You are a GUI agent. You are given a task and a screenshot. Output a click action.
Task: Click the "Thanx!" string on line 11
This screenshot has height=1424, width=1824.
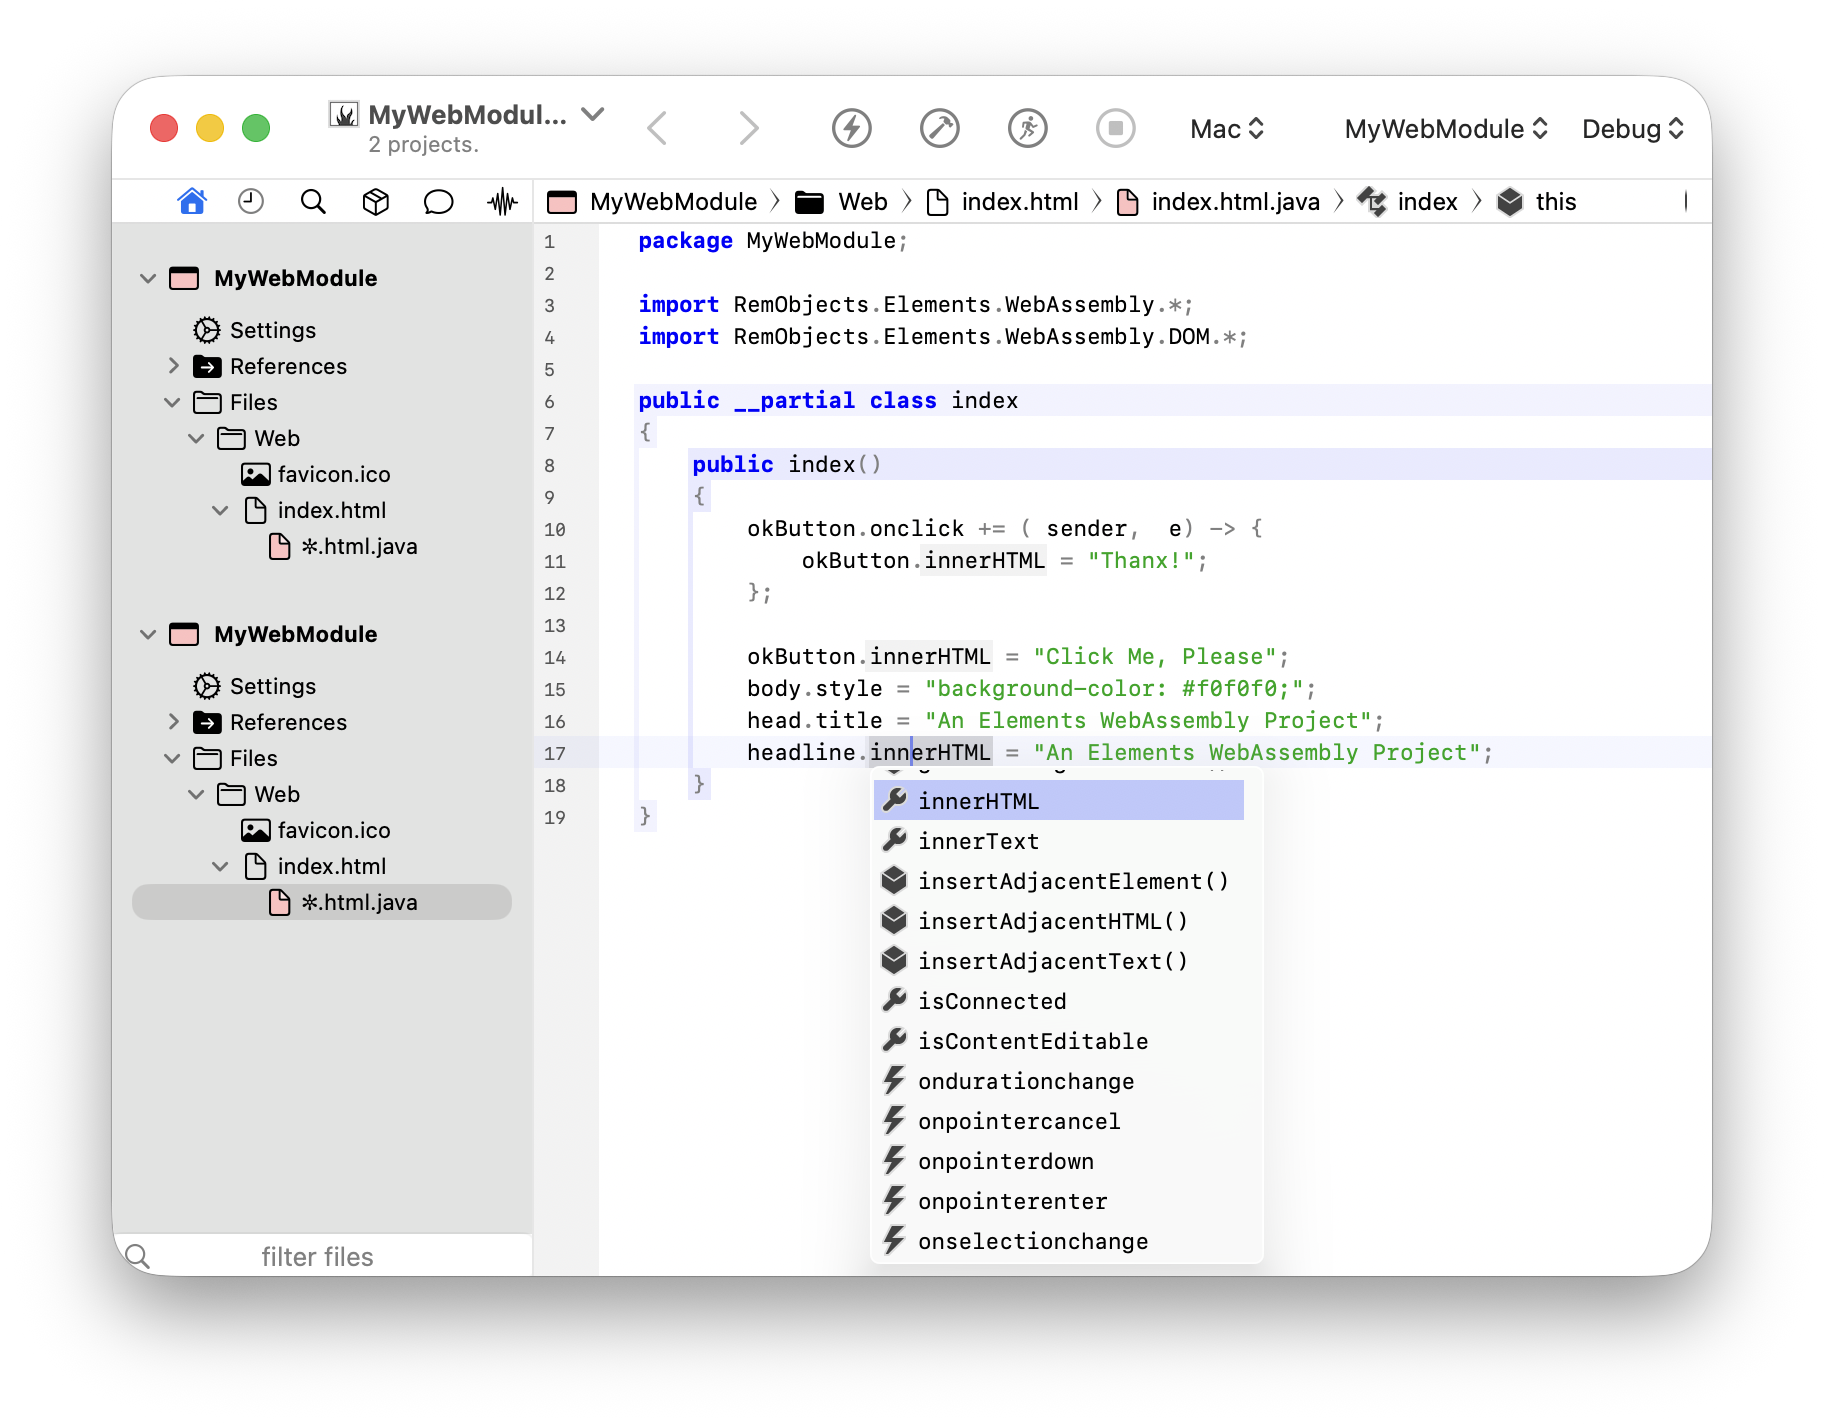point(1141,560)
